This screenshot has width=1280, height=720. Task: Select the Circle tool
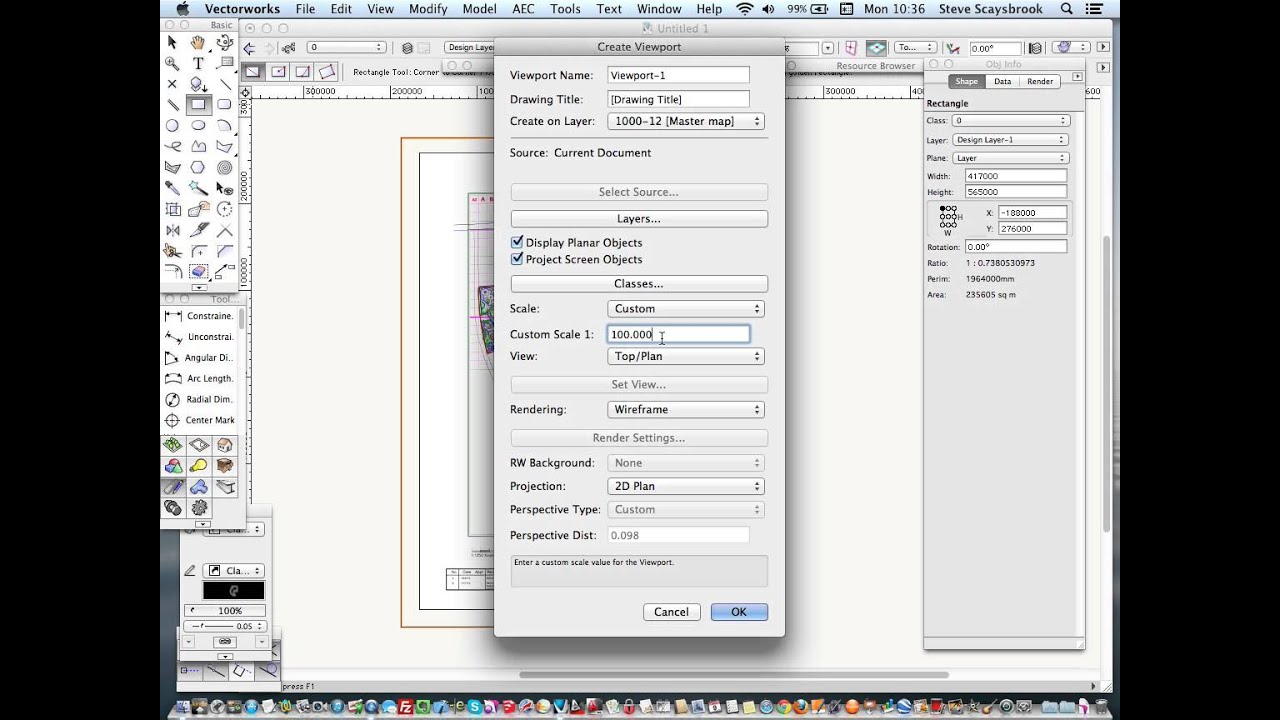coord(172,125)
